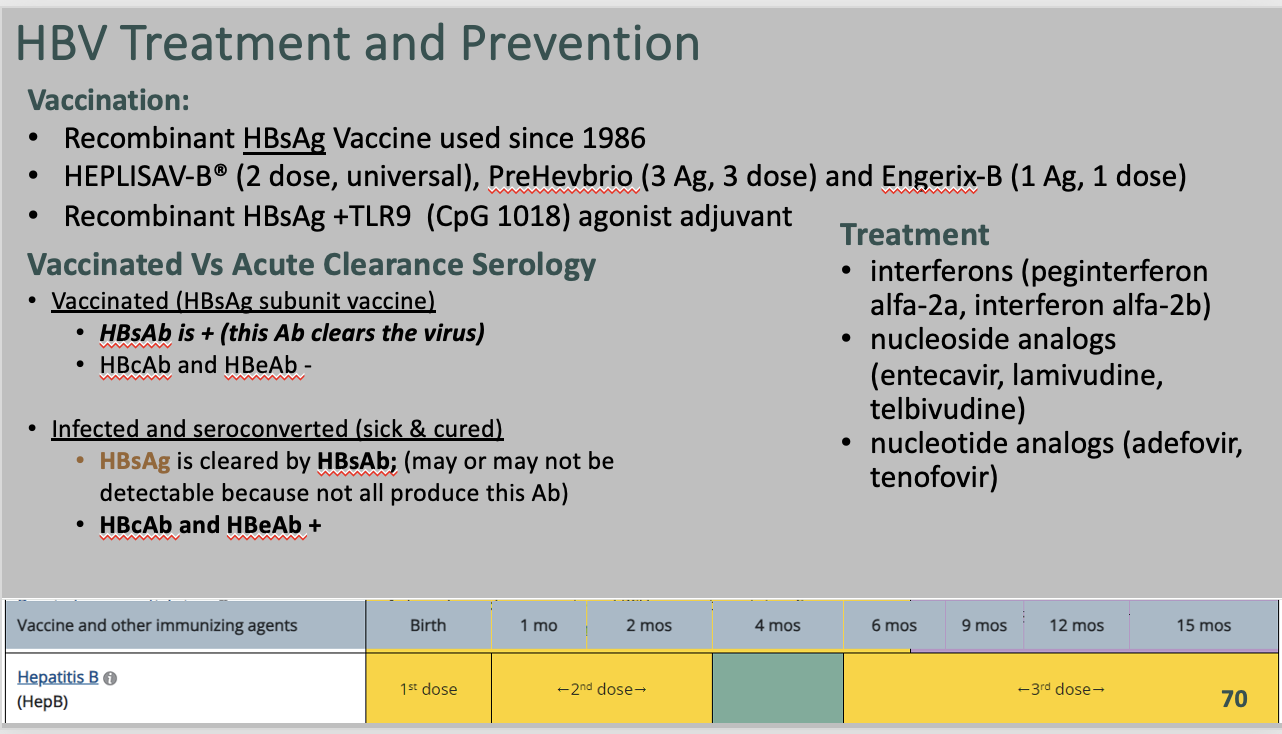Click the nucleotide analogs bullet
Screen dimensions: 1282x734
(1056, 461)
